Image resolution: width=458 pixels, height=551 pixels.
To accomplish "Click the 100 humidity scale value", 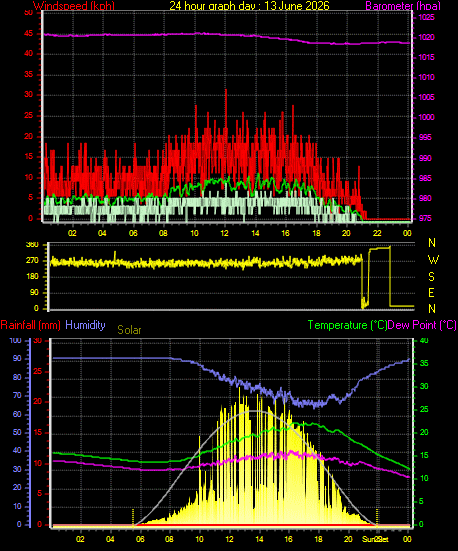I will tap(15, 341).
